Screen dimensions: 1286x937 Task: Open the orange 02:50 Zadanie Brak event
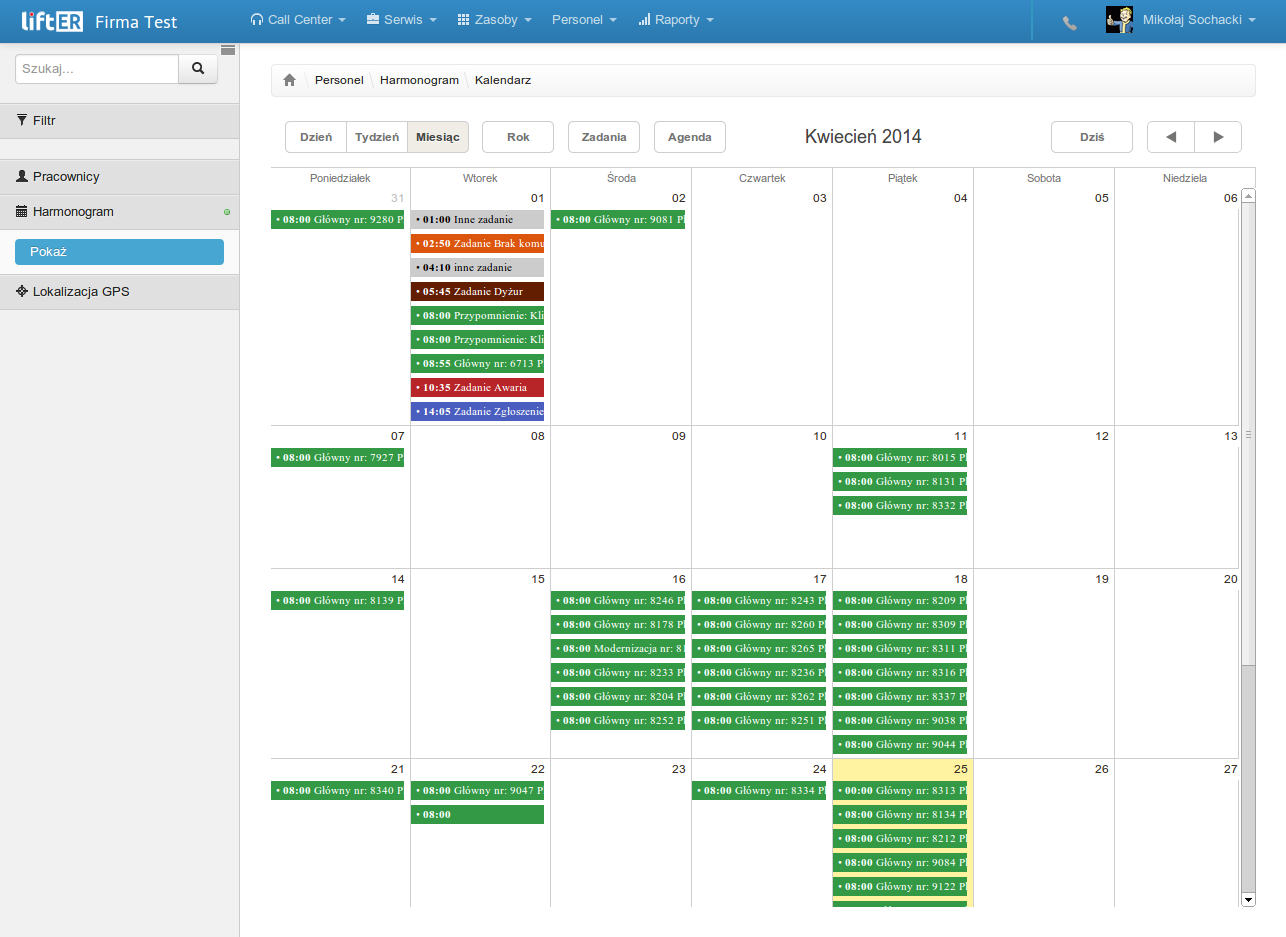pyautogui.click(x=477, y=243)
